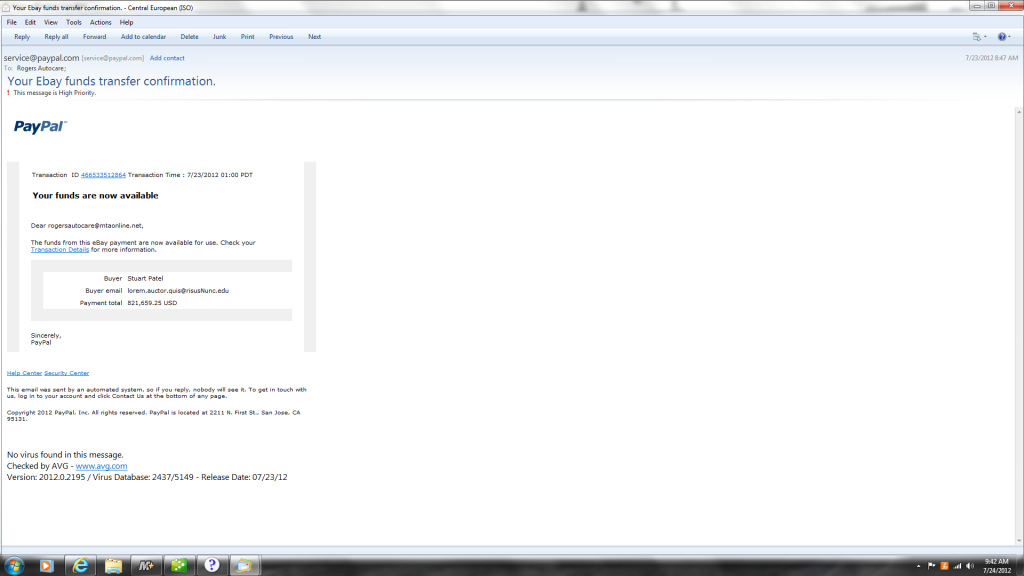The image size is (1024, 576).
Task: Open Windows Explorer folder from taskbar
Action: (113, 566)
